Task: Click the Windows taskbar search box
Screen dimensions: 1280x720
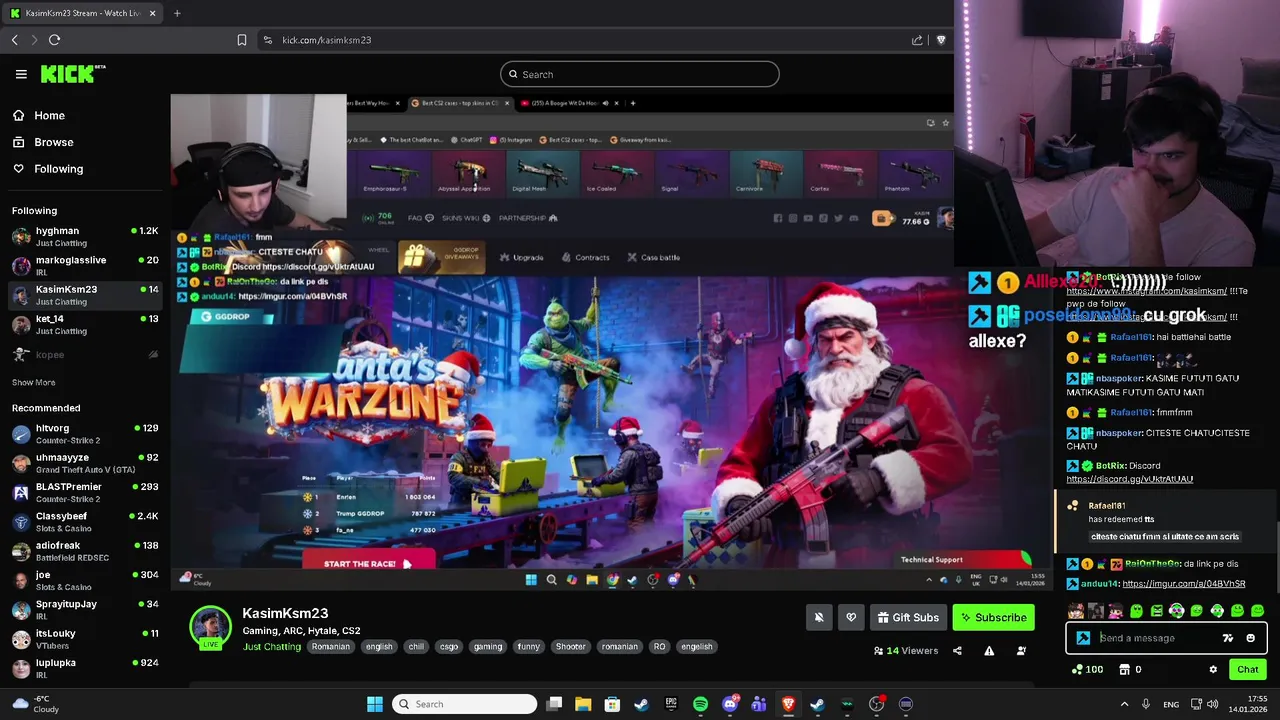Action: coord(462,704)
